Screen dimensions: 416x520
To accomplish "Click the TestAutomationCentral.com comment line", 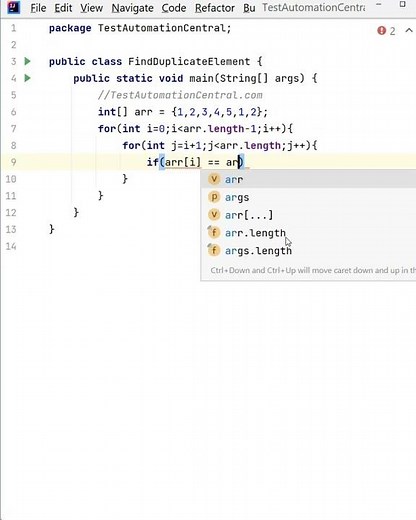I will (180, 95).
